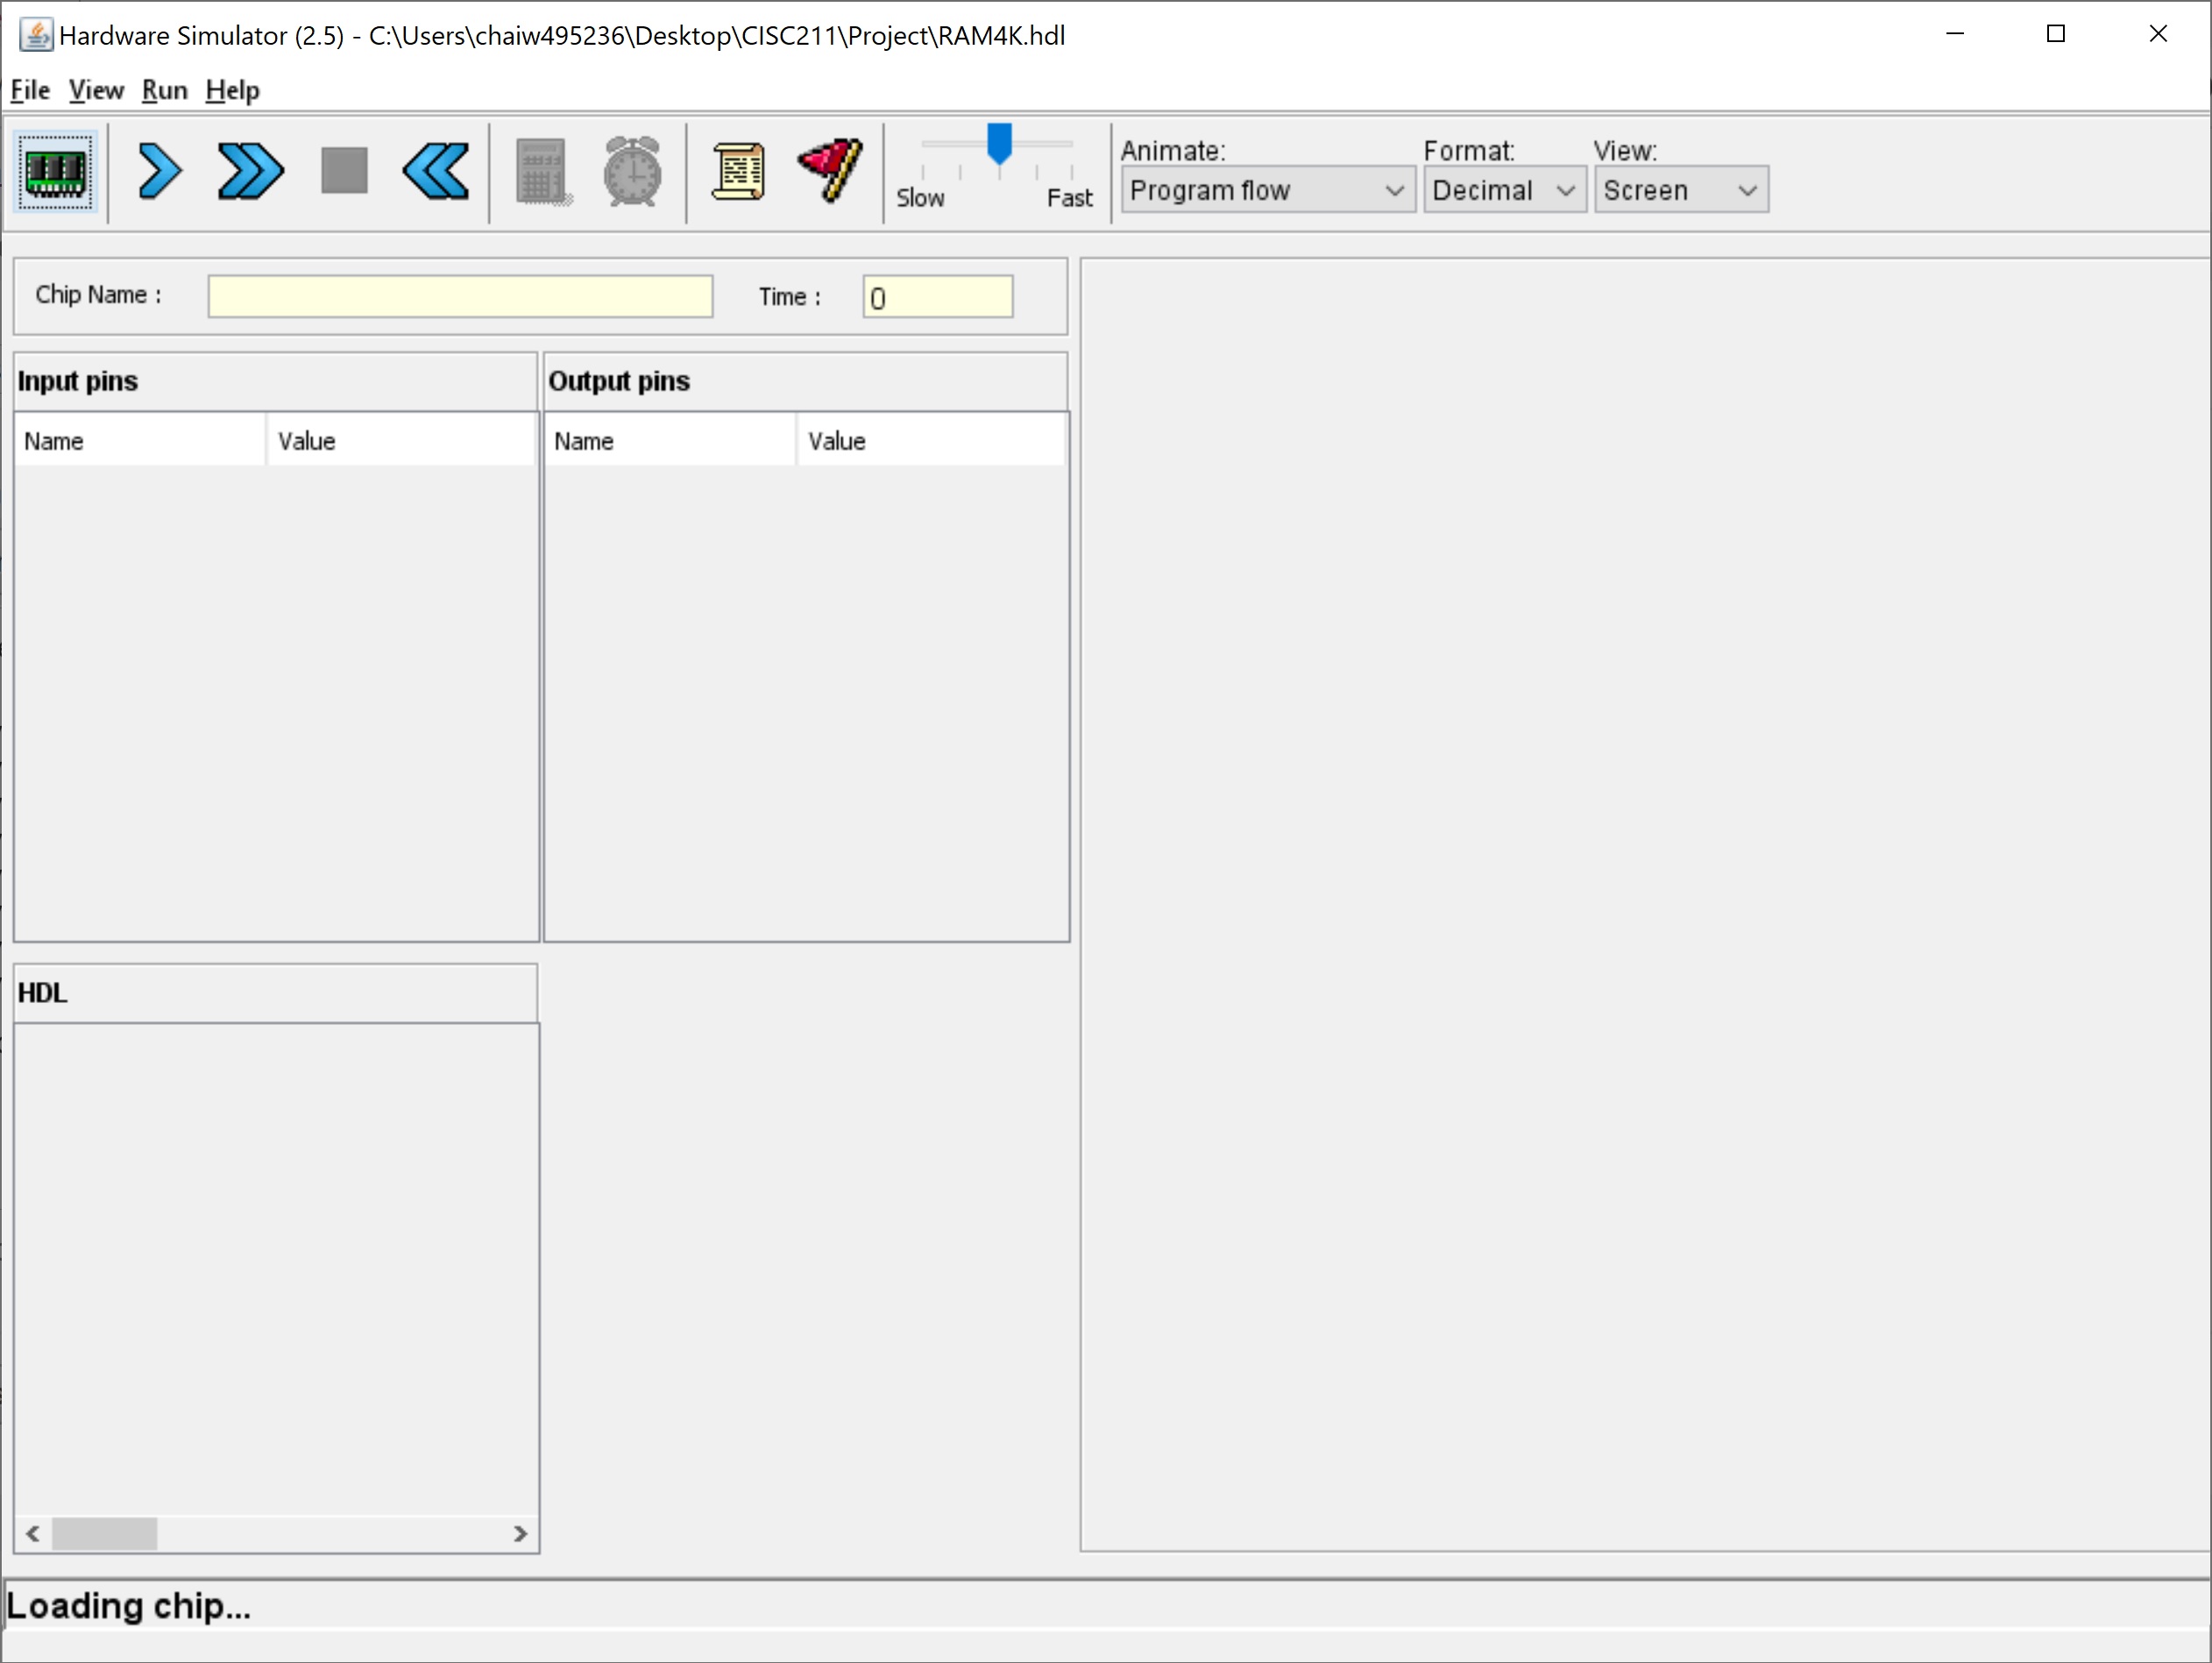Viewport: 2212px width, 1663px height.
Task: Open the Animate Program flow dropdown
Action: click(x=1267, y=190)
